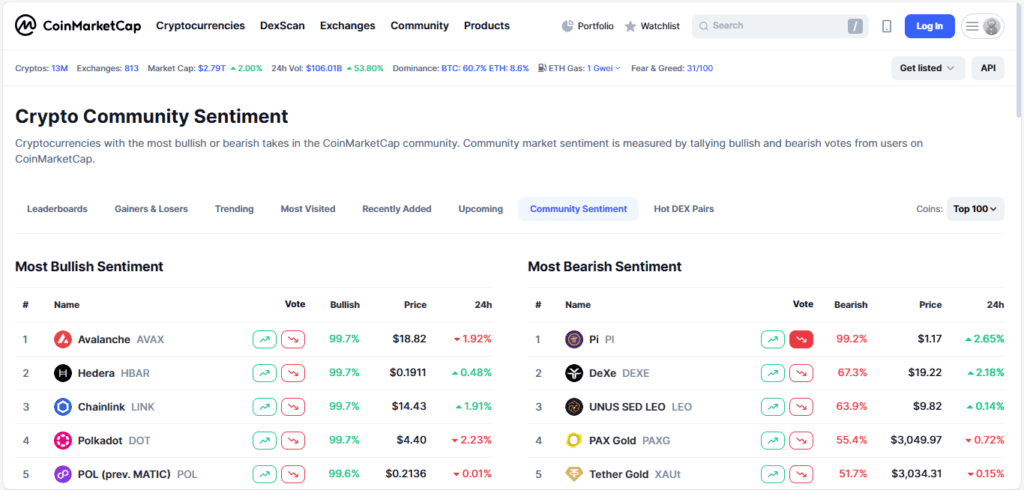Click the Polkadot coin logo
Viewport: 1024px width, 490px height.
pyautogui.click(x=63, y=440)
